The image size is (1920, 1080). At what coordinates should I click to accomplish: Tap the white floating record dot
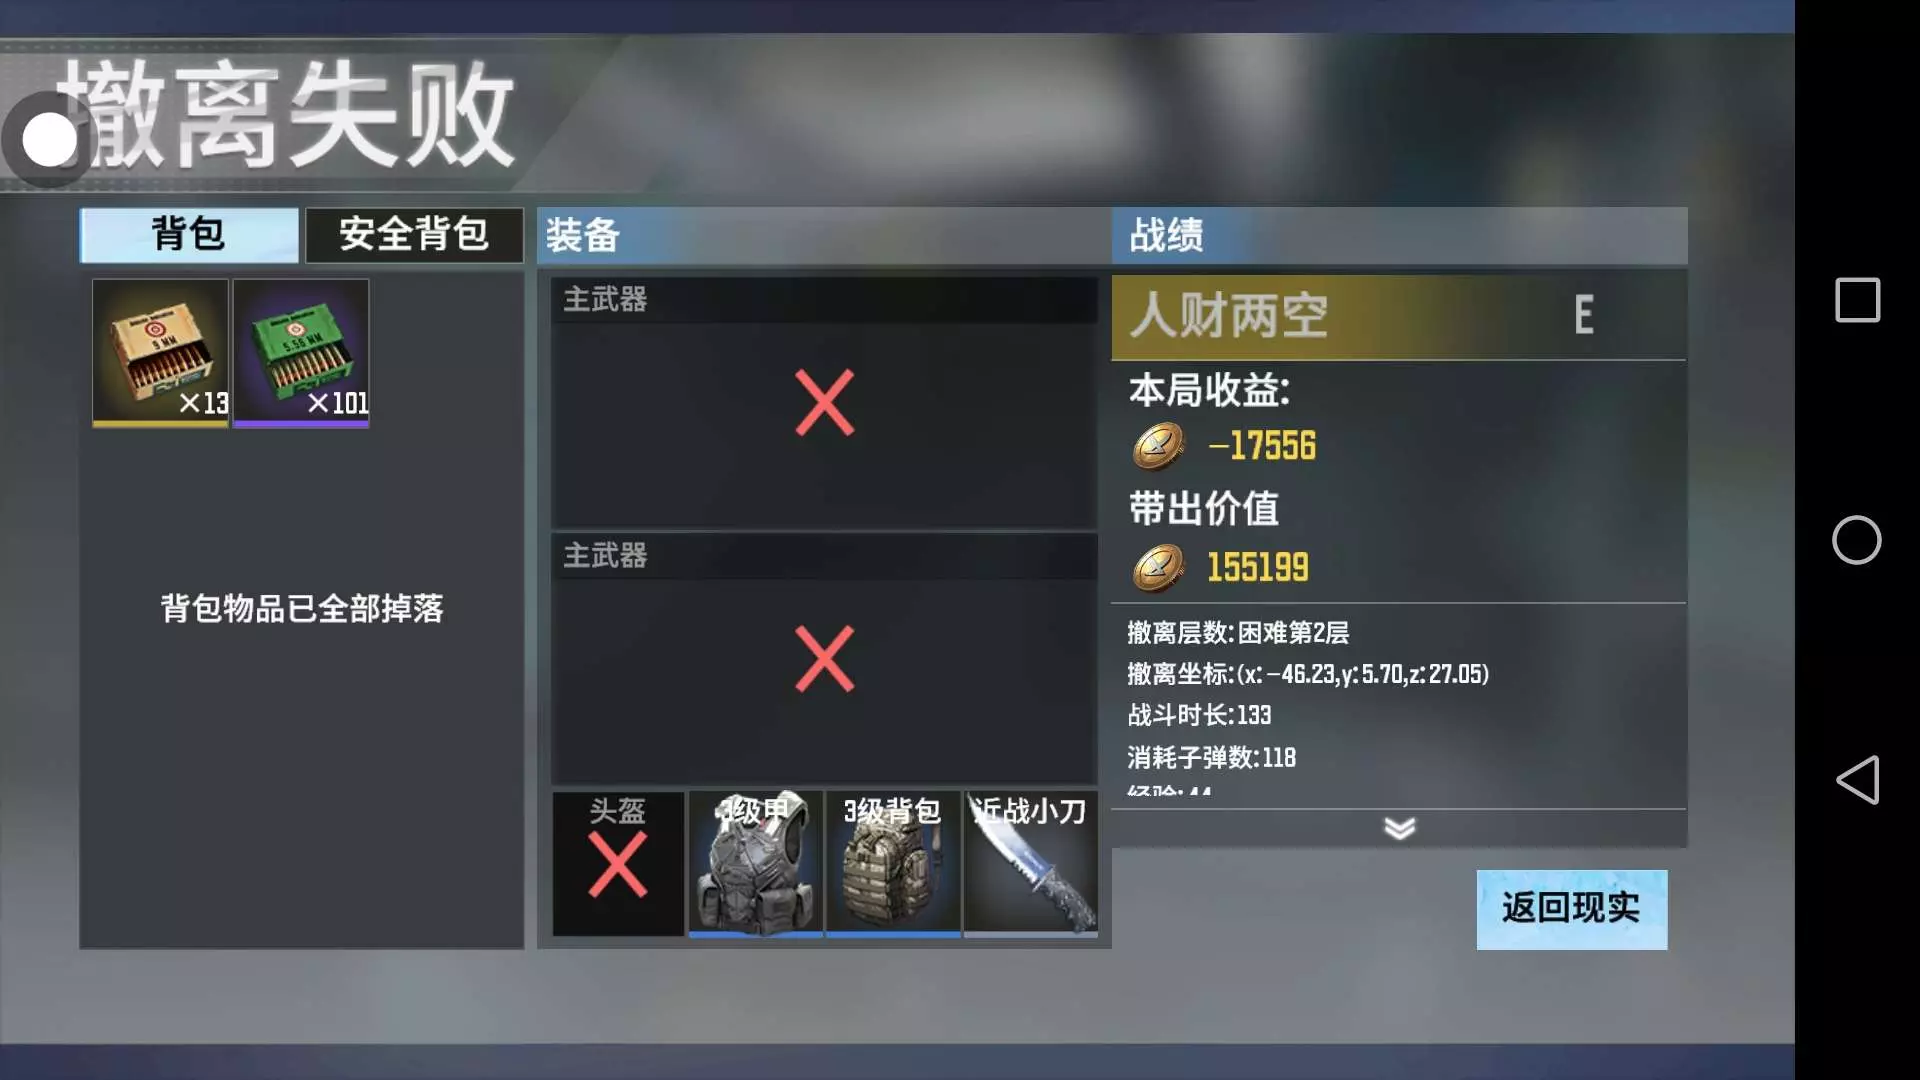[48, 140]
